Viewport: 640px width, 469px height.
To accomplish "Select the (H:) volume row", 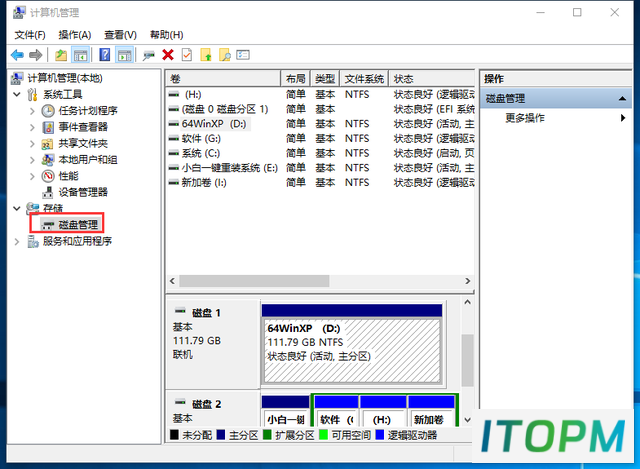I will 320,94.
